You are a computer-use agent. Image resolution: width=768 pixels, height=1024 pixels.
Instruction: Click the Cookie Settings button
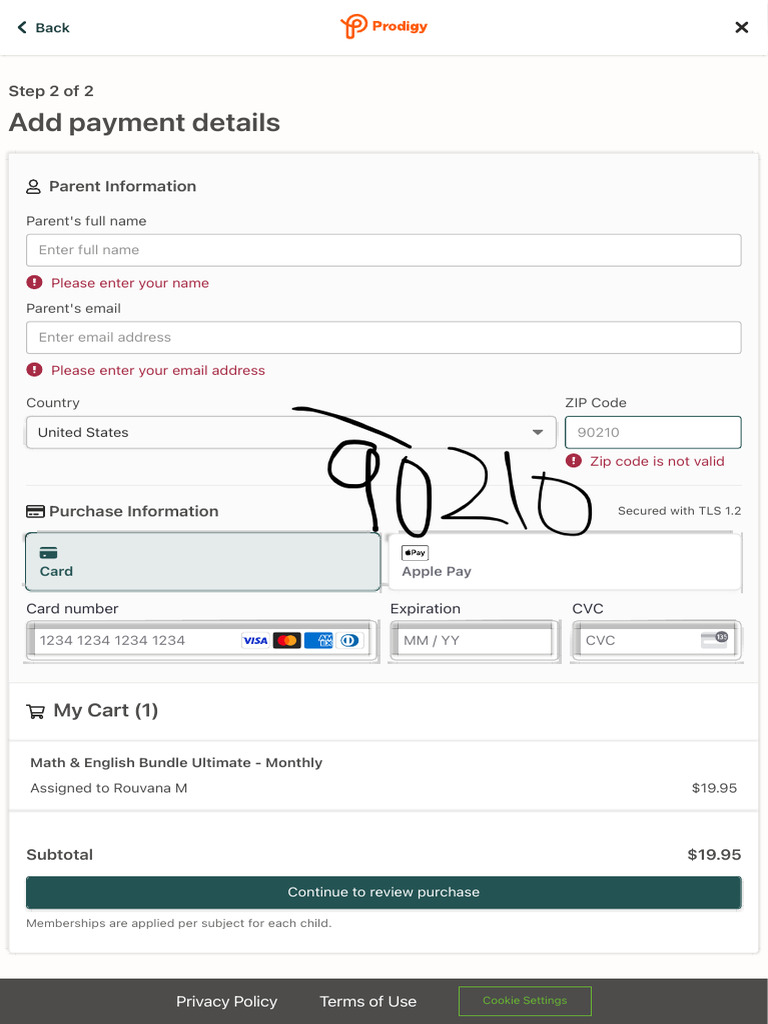pos(525,1001)
